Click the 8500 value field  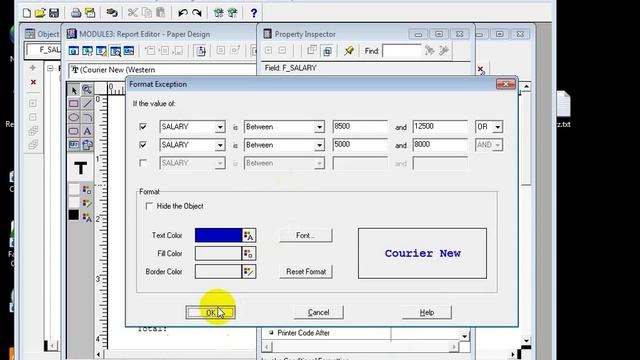360,127
